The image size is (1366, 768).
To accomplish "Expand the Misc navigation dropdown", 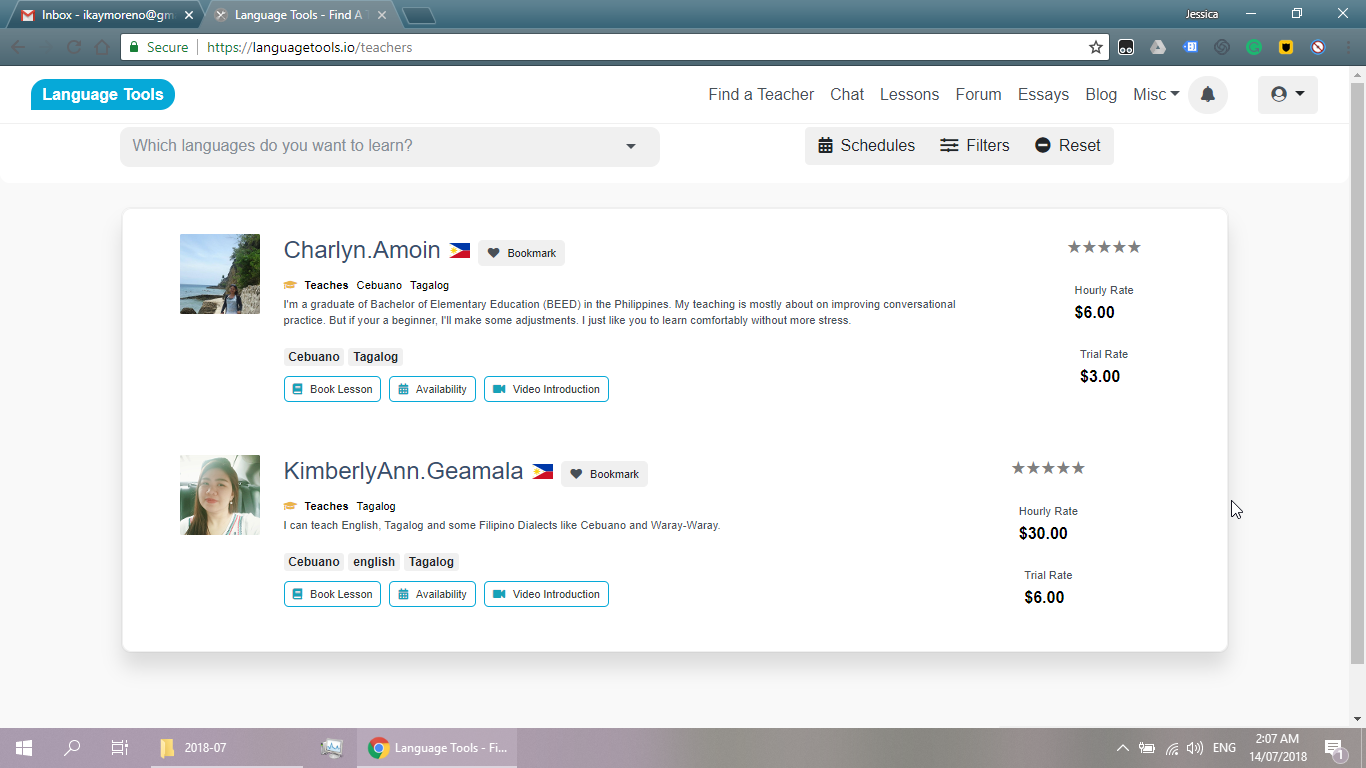I will 1156,95.
